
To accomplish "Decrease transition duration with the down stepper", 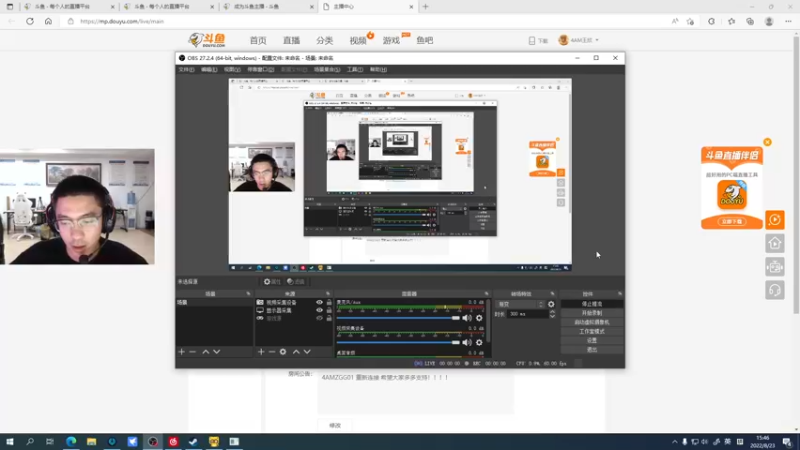I will point(552,316).
